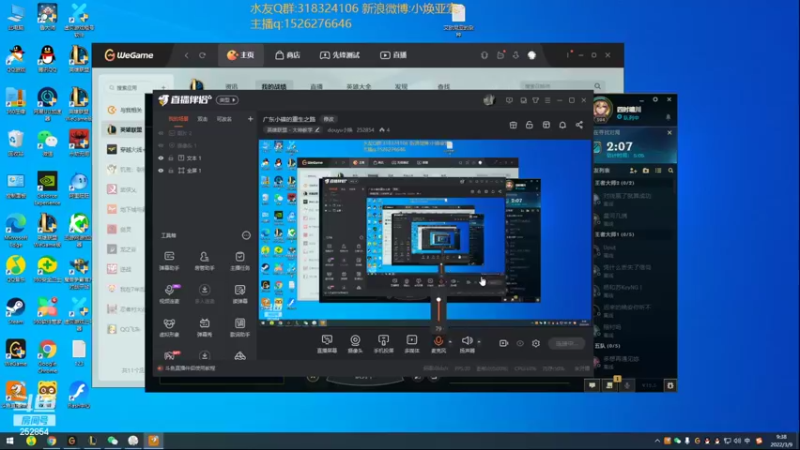Show hidden system tray icons
800x450 pixels.
(657, 441)
